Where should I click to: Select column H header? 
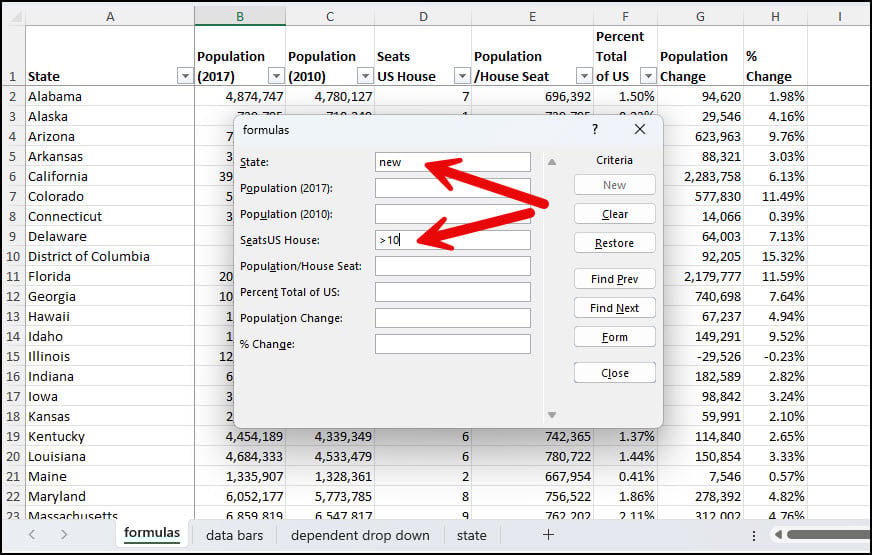click(x=775, y=16)
